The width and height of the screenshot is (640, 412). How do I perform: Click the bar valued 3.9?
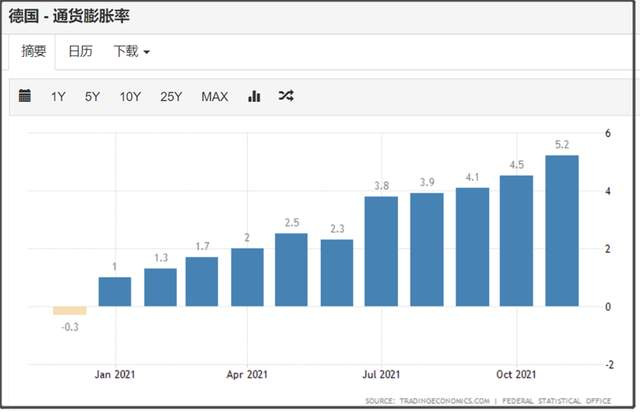pyautogui.click(x=427, y=249)
